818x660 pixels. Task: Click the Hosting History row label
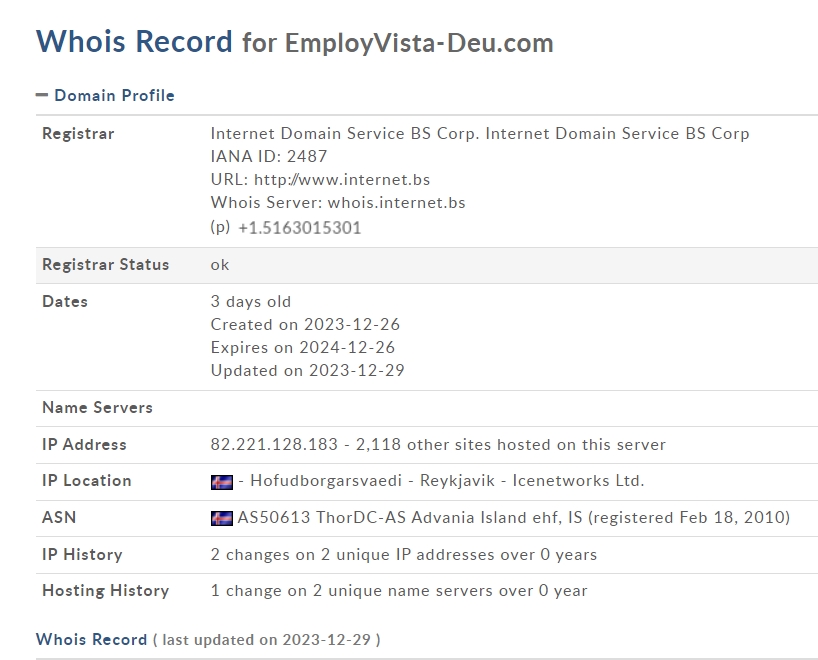pos(106,590)
